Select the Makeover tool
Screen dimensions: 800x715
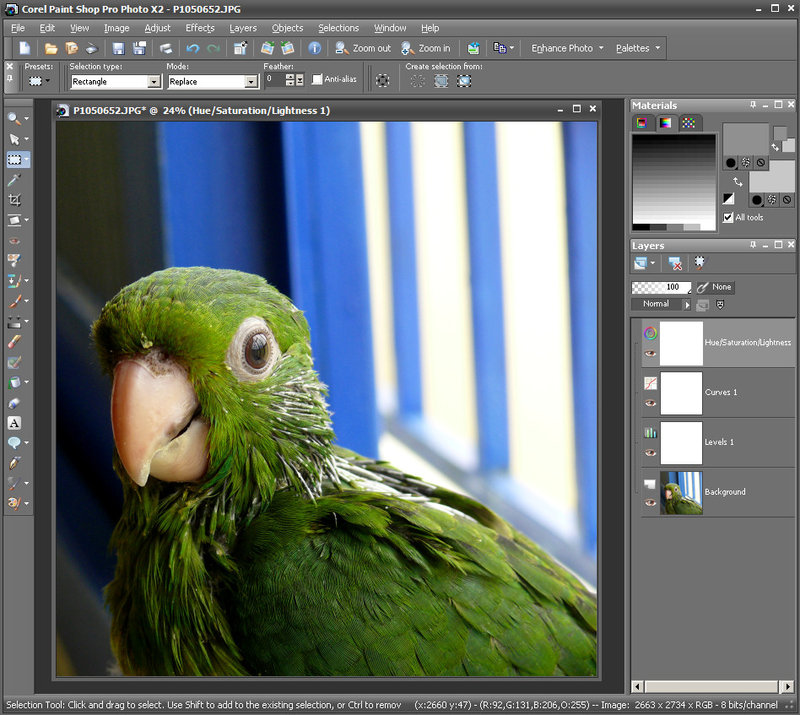[14, 260]
